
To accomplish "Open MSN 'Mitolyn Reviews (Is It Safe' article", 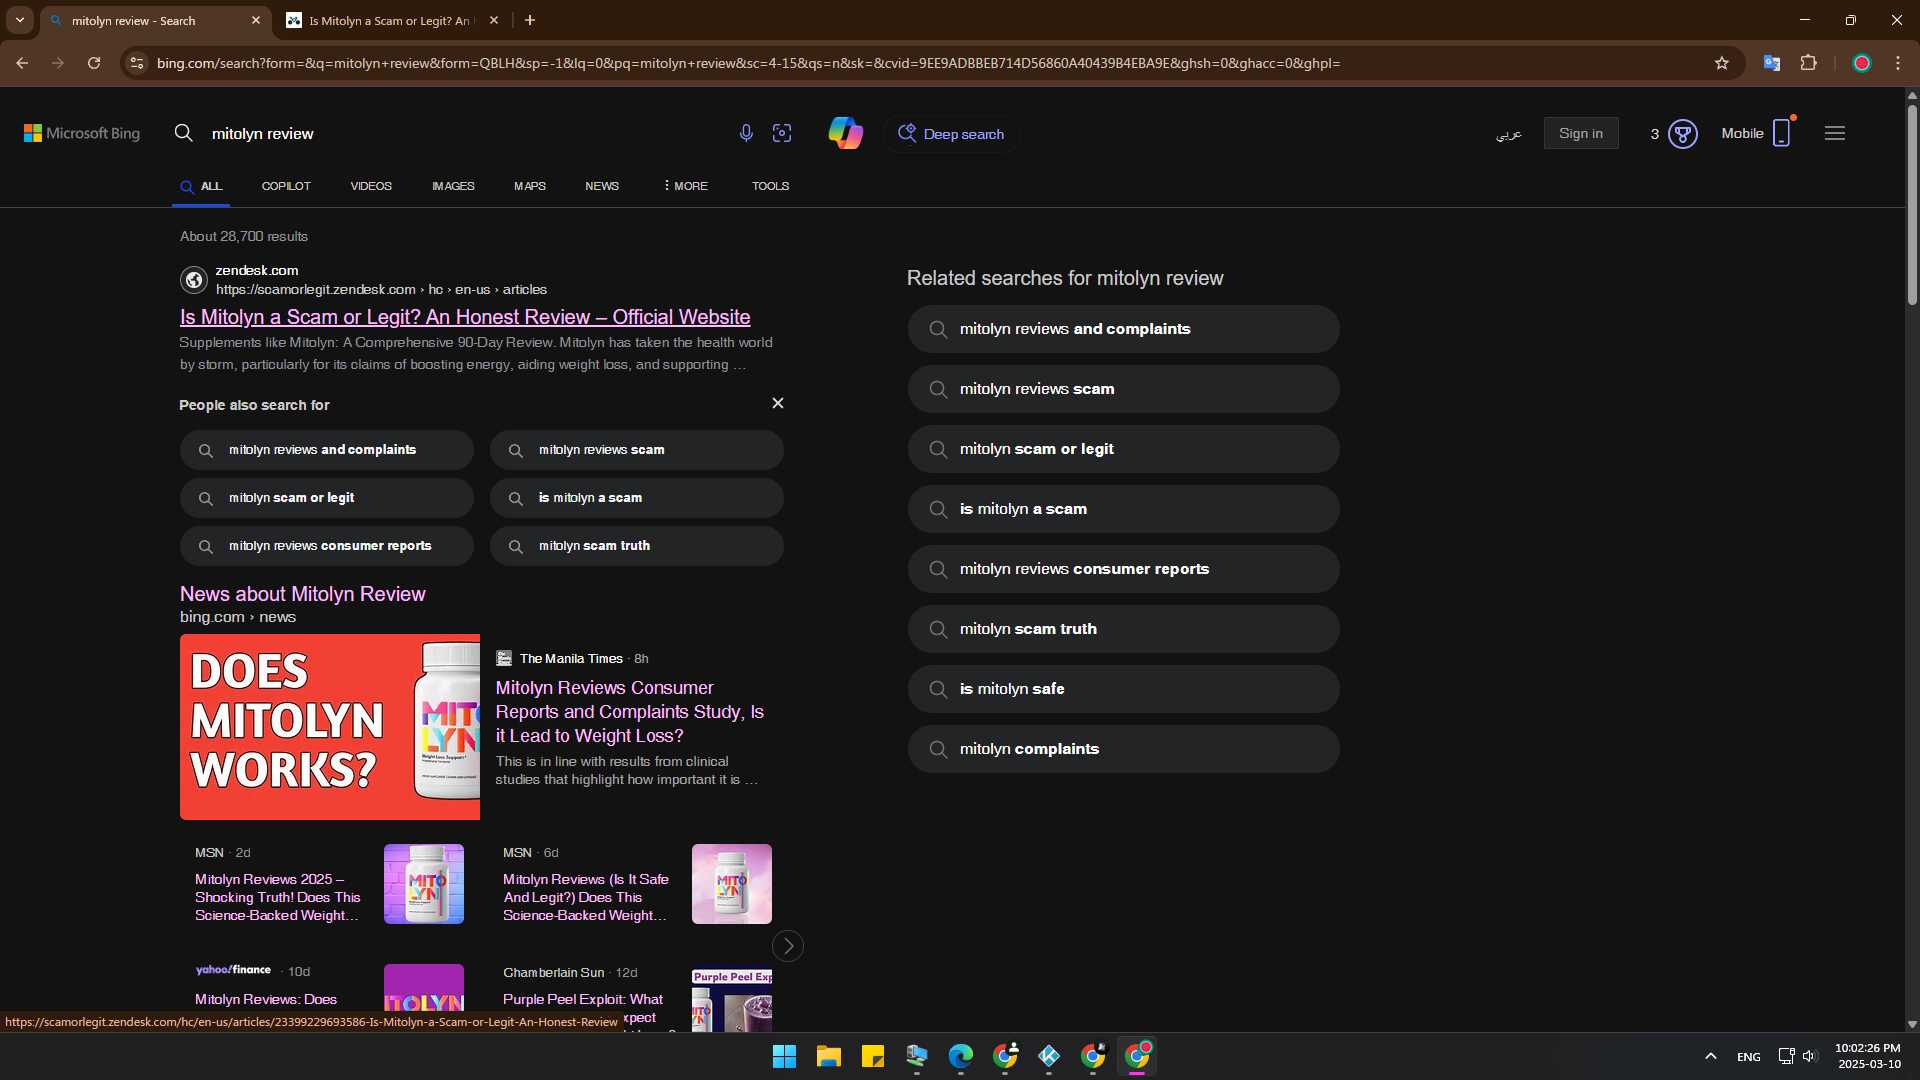I will pos(586,897).
